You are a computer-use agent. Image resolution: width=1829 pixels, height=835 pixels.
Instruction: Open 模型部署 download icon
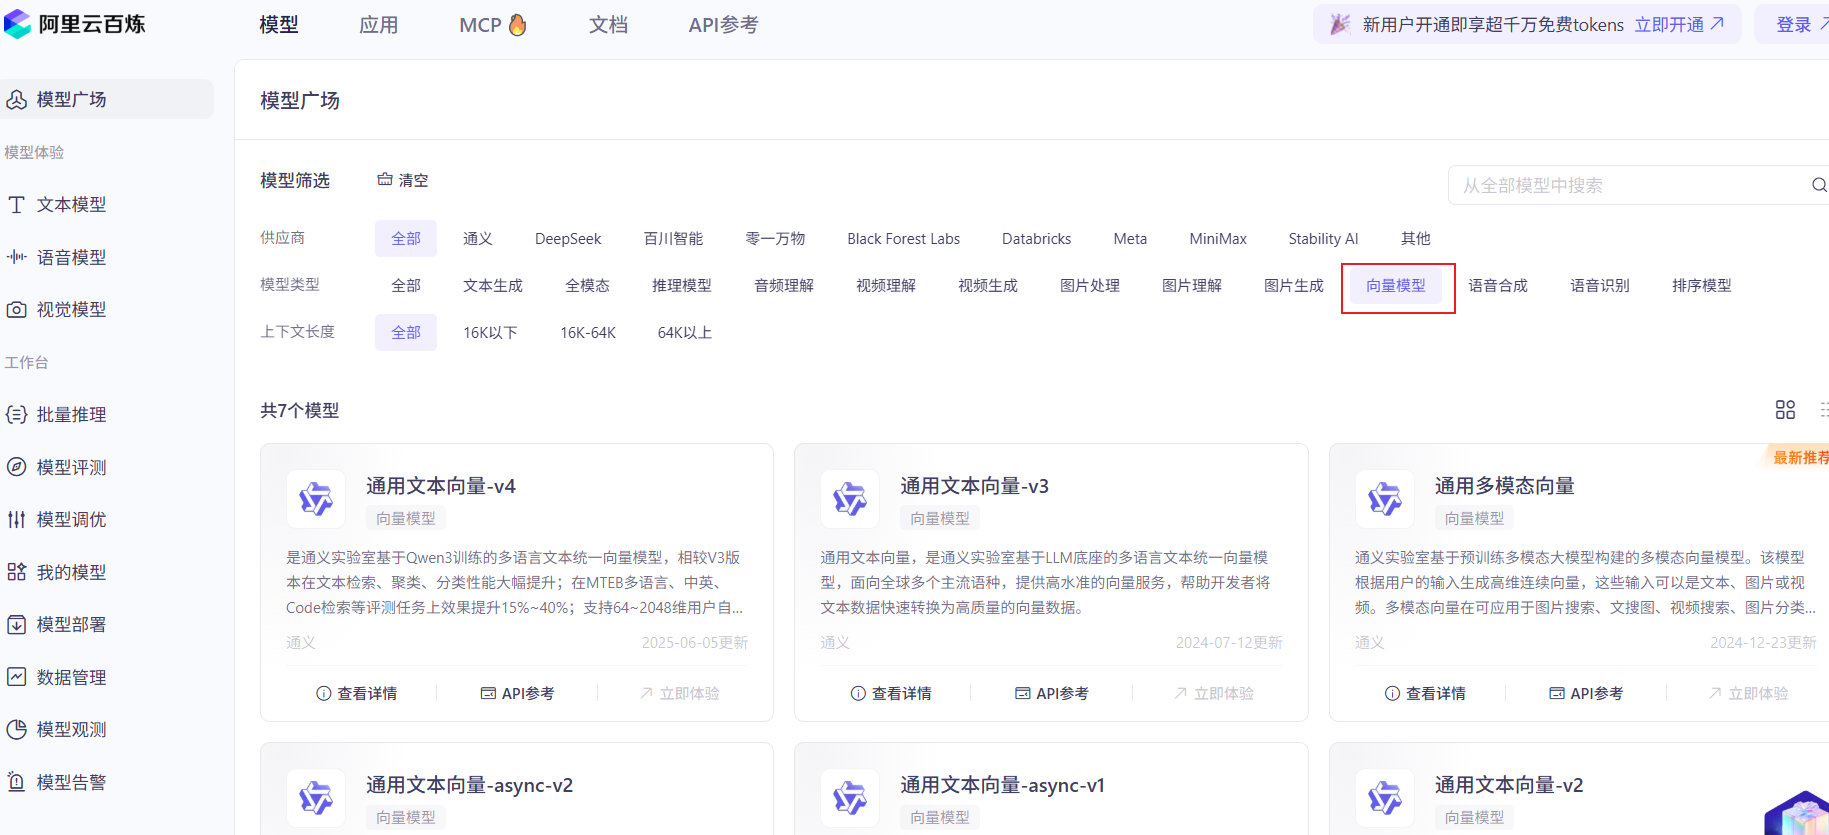coord(16,624)
